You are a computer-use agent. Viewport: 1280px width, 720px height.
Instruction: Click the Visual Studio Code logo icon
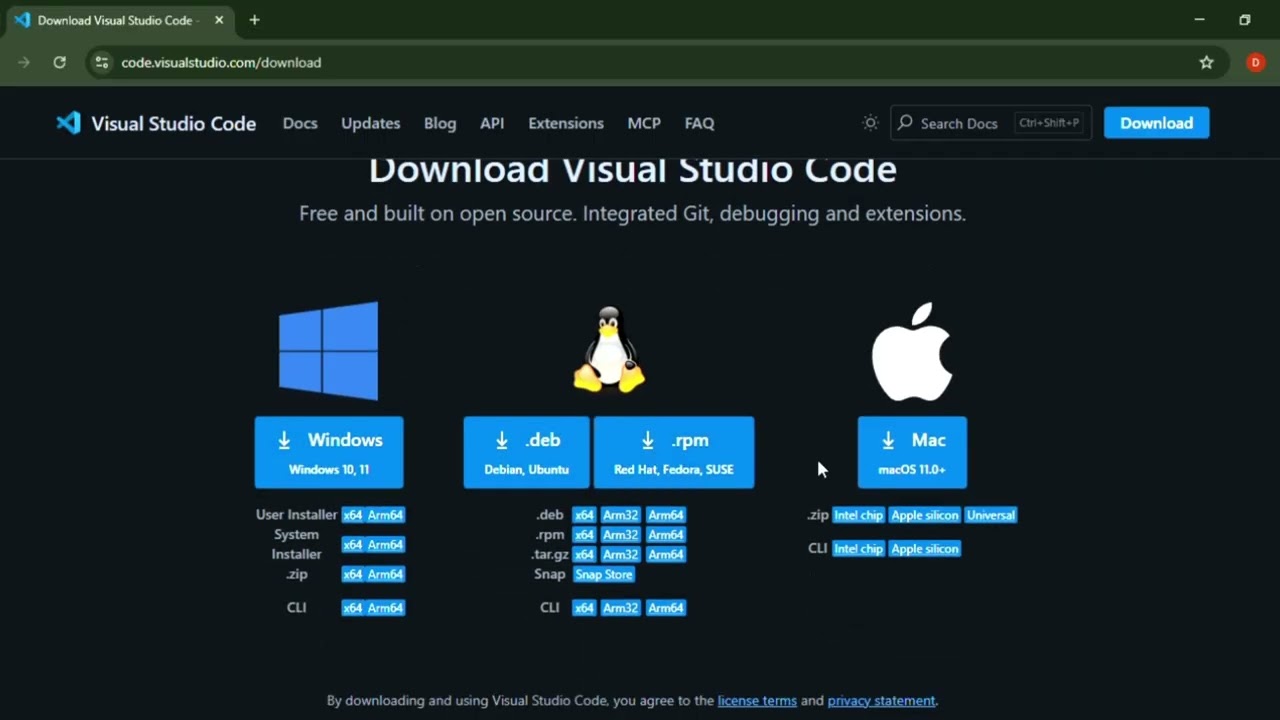(68, 123)
